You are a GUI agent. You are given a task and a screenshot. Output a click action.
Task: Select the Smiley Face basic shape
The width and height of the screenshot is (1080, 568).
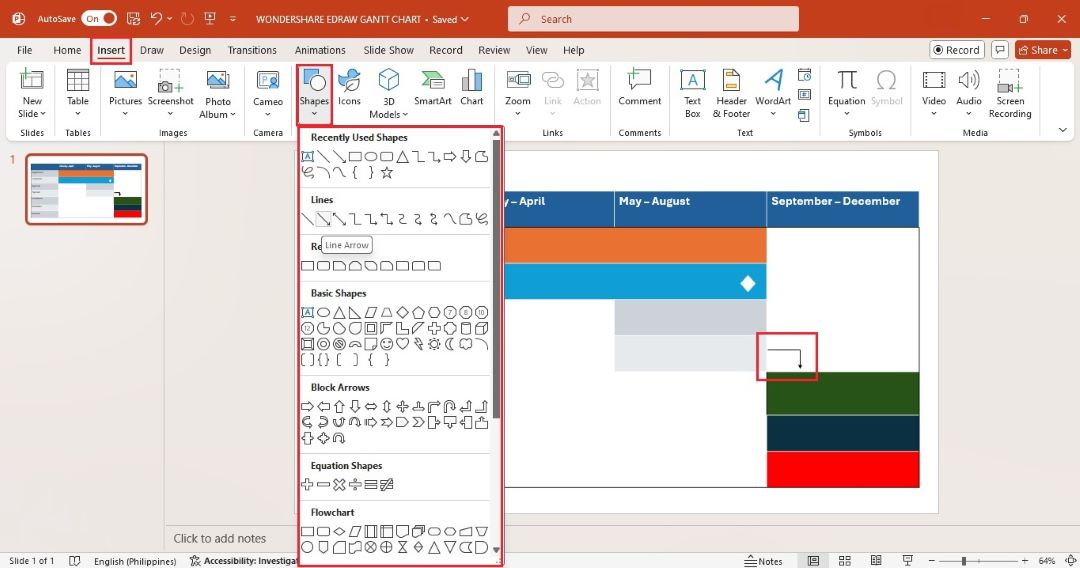pyautogui.click(x=386, y=344)
